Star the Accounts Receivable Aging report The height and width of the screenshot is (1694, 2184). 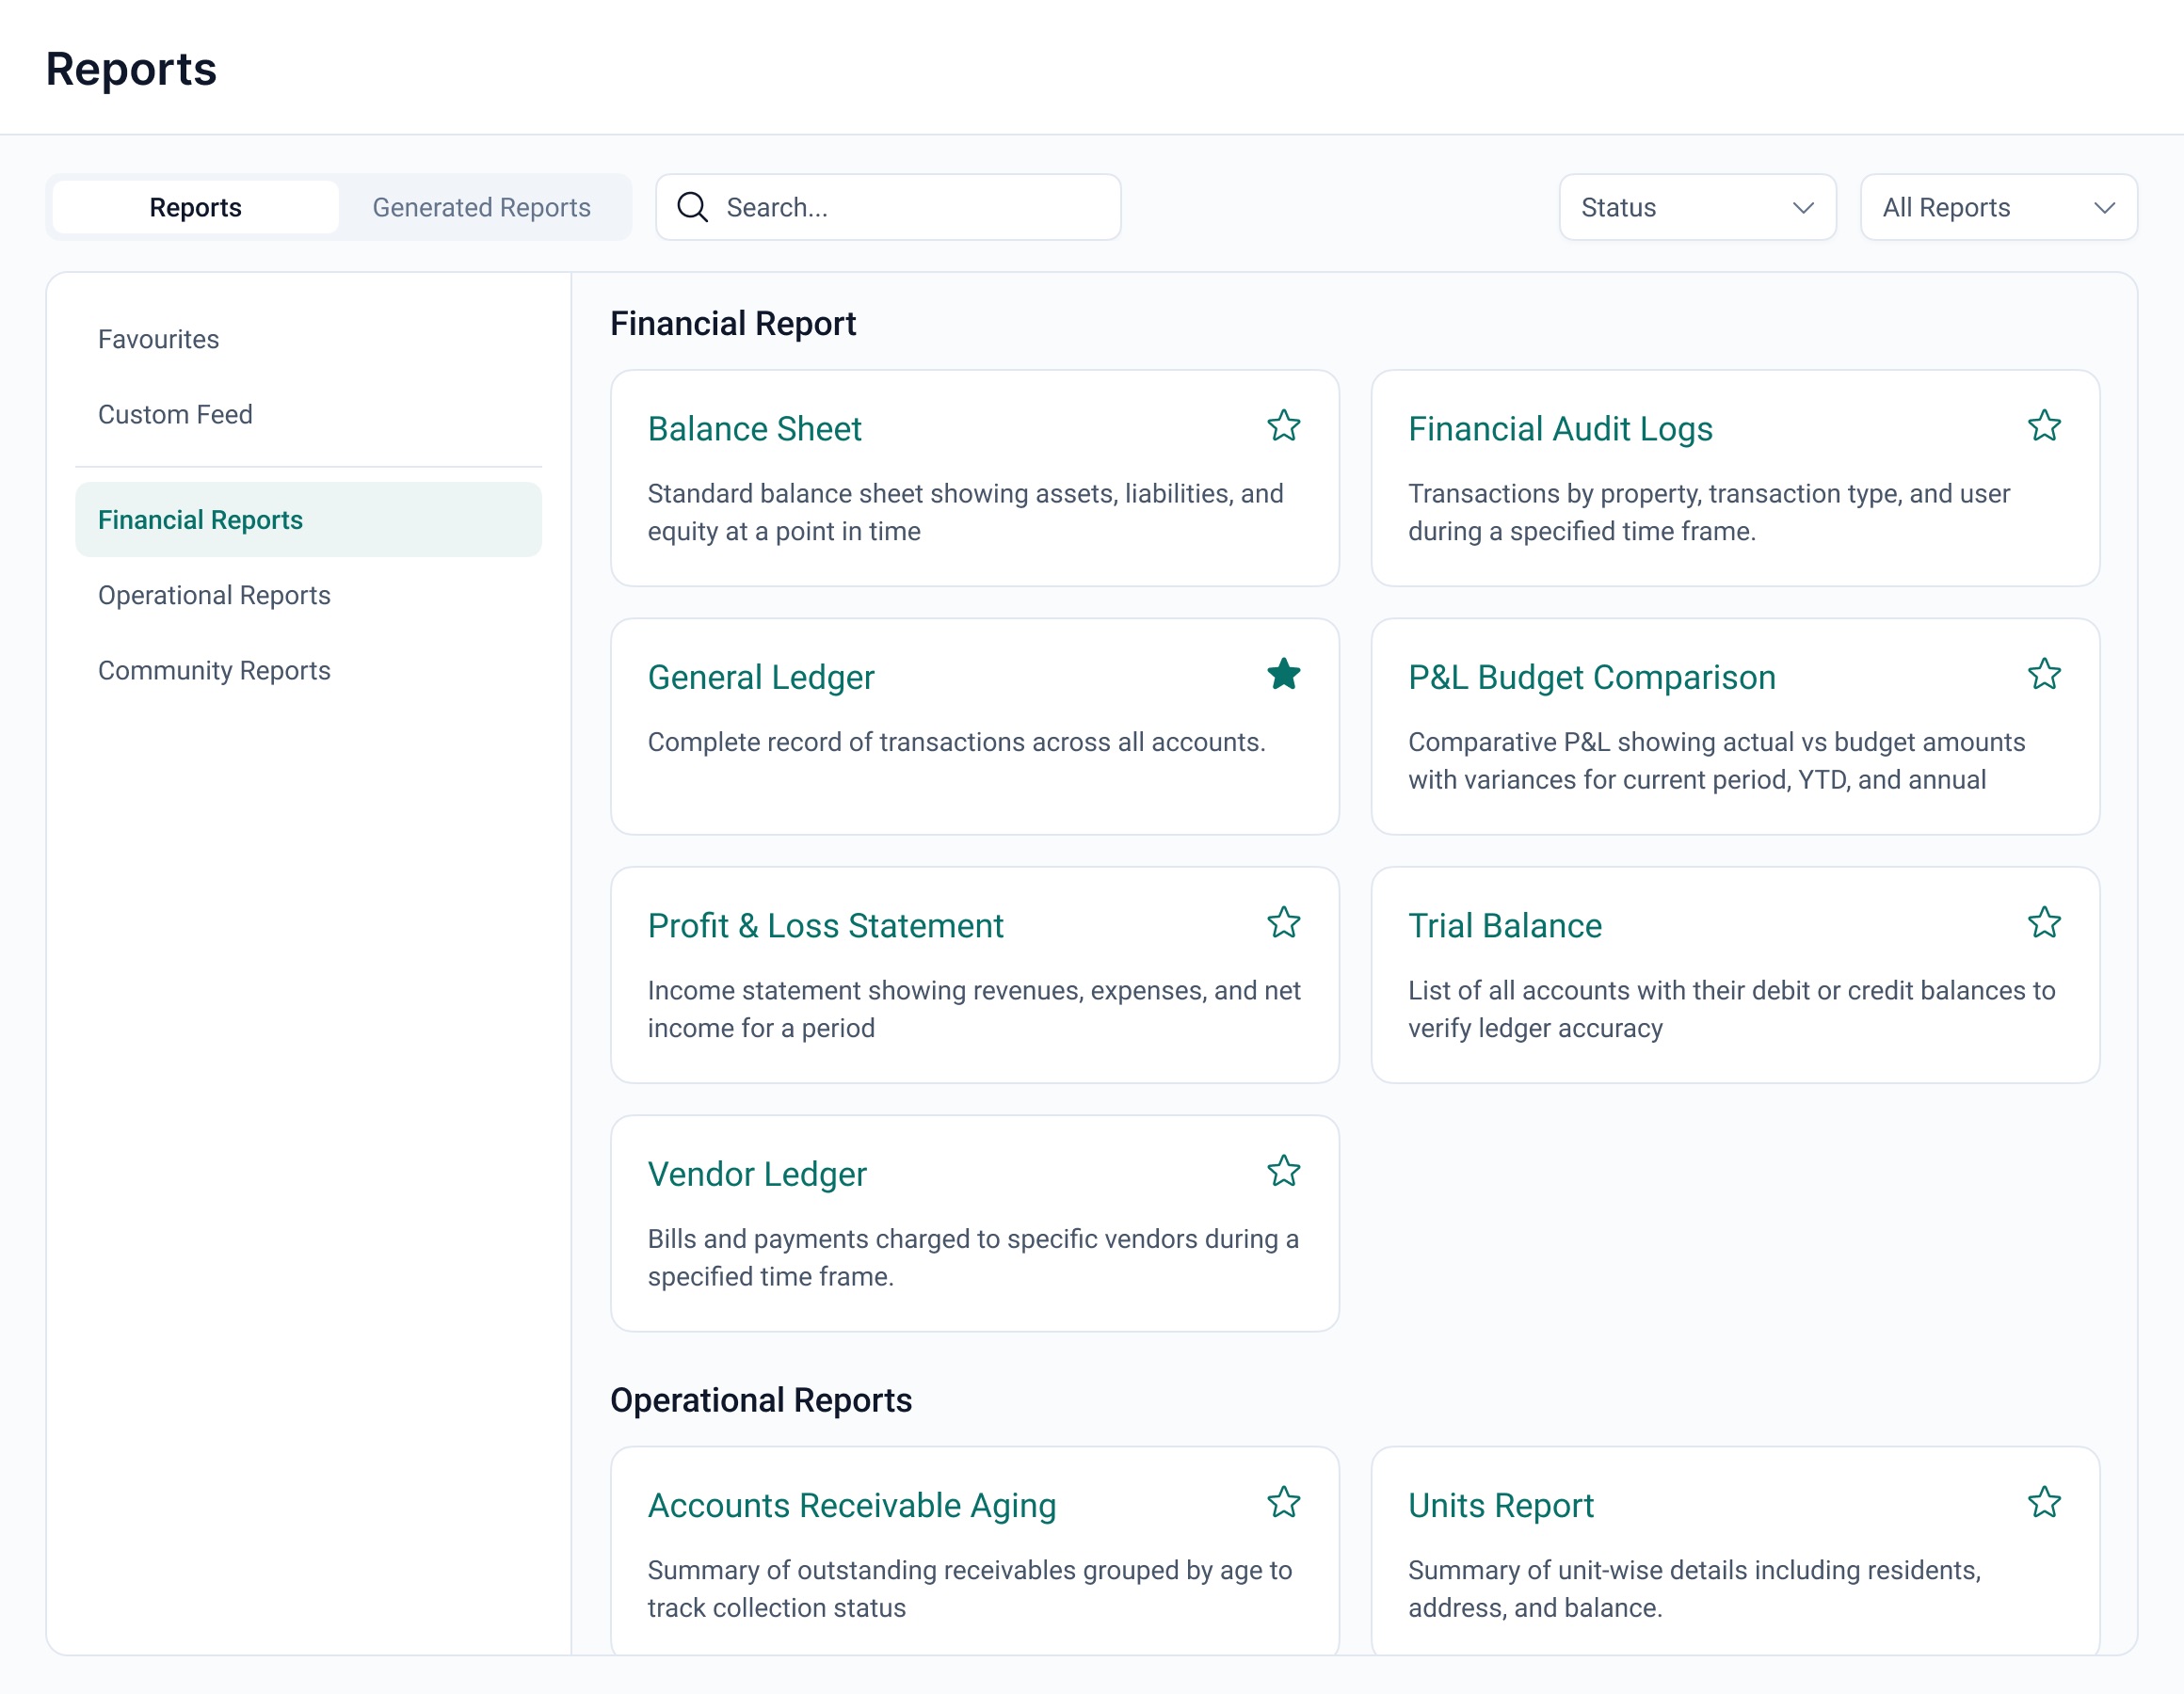click(x=1283, y=1502)
